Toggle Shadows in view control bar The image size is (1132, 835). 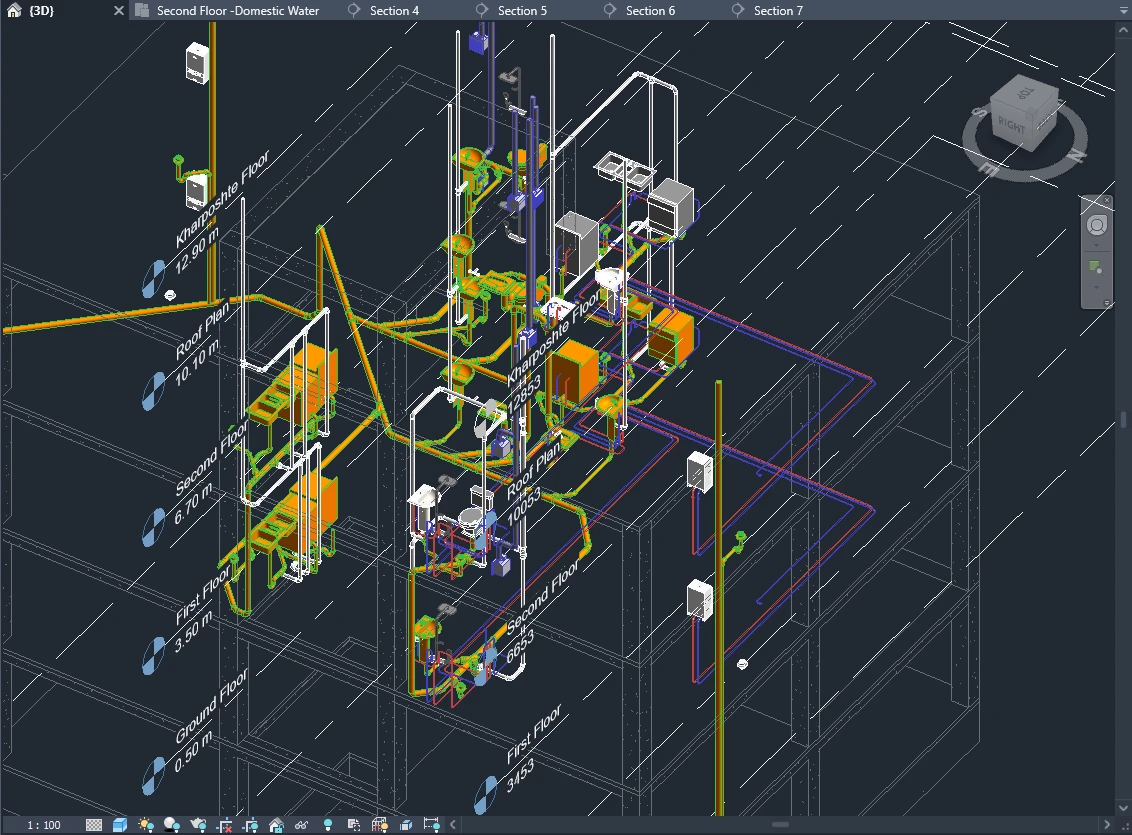[172, 825]
